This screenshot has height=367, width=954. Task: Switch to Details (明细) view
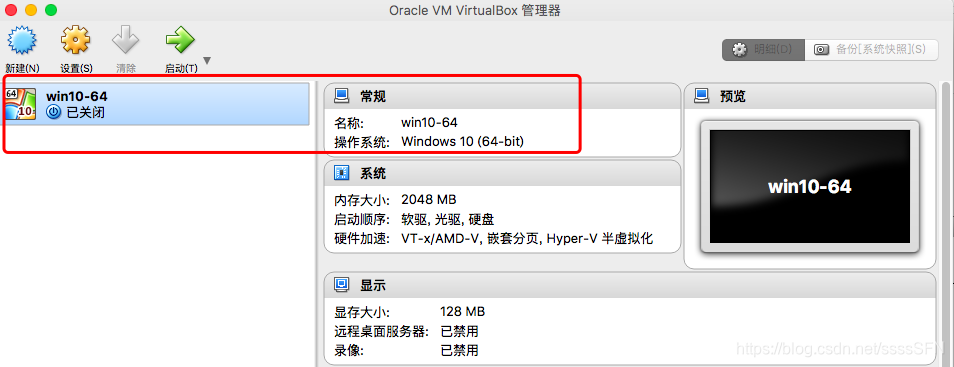tap(763, 50)
